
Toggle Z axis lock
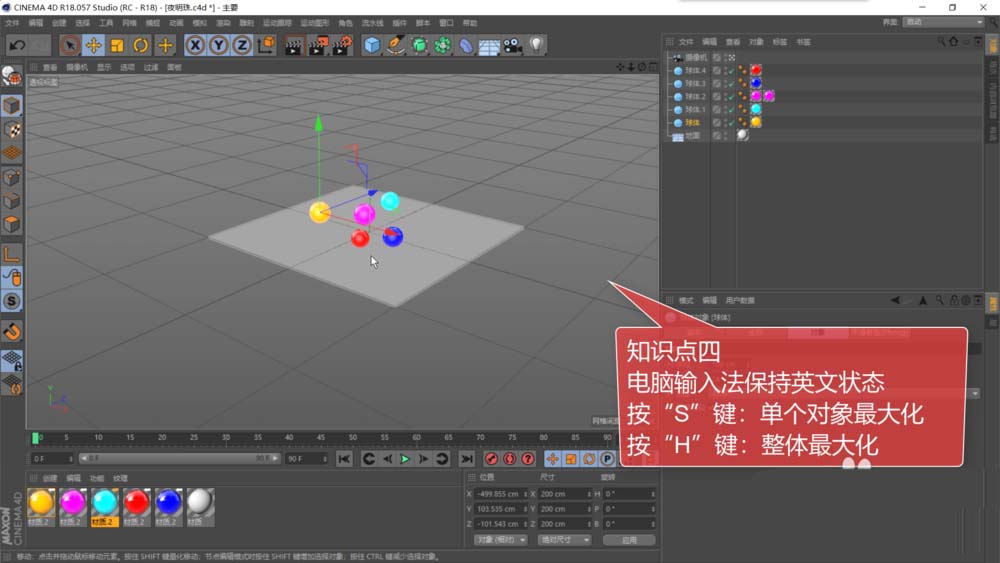click(x=242, y=45)
